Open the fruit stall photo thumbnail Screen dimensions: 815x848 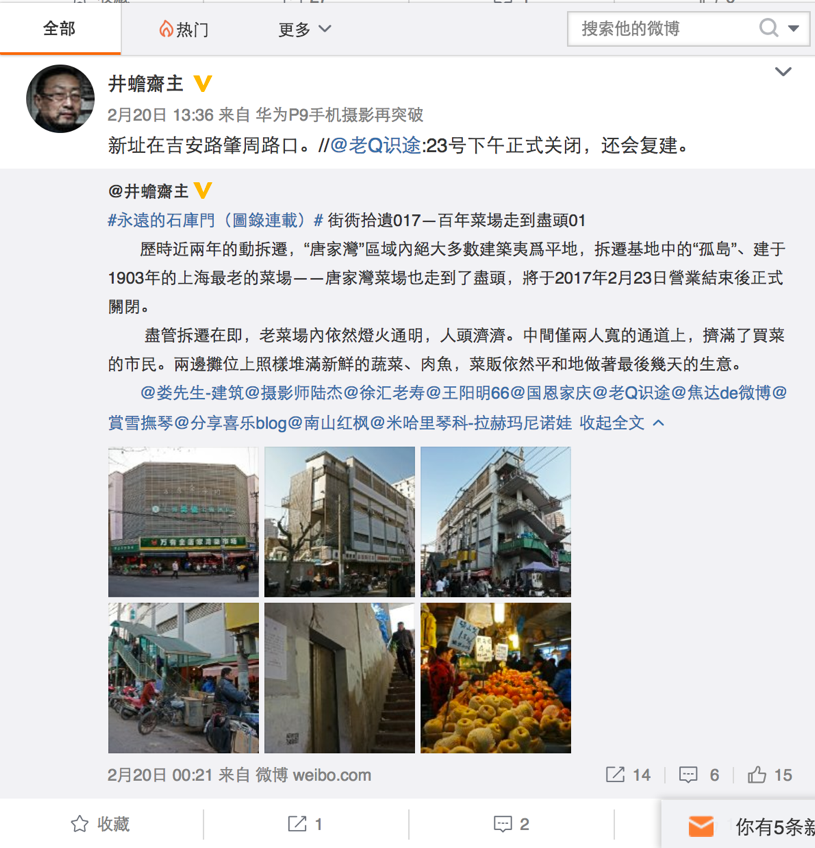coord(496,678)
